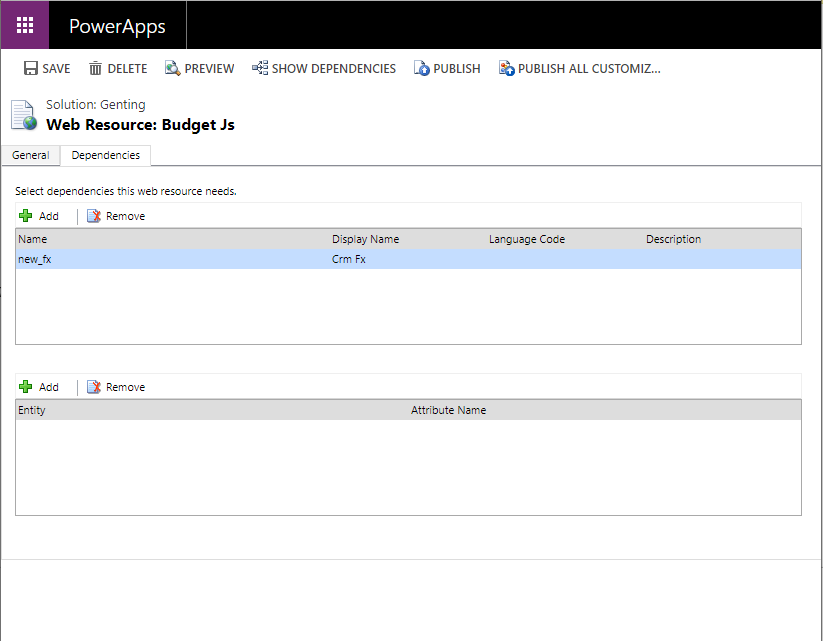Click Add label above Entity grid
Image resolution: width=823 pixels, height=641 pixels.
[x=49, y=387]
